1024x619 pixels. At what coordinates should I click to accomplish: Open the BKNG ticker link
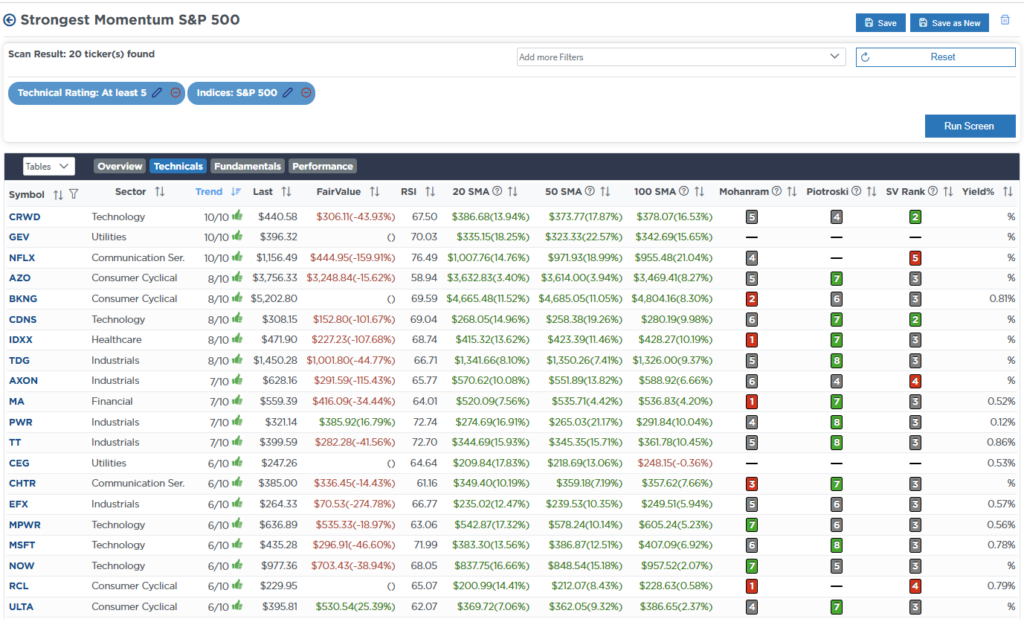pyautogui.click(x=23, y=299)
